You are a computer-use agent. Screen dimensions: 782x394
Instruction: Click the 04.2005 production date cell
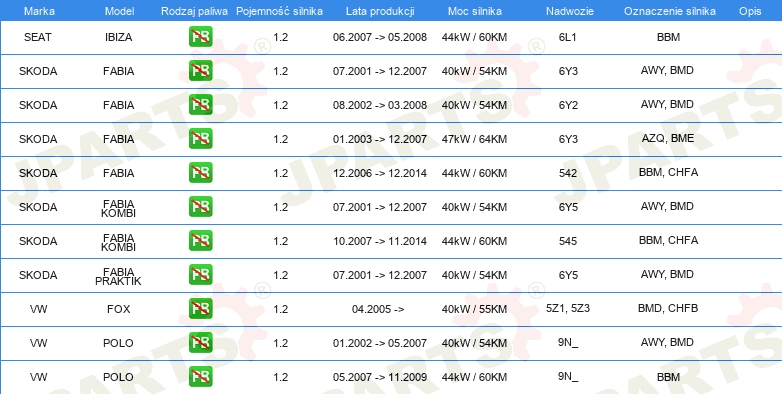coord(378,309)
